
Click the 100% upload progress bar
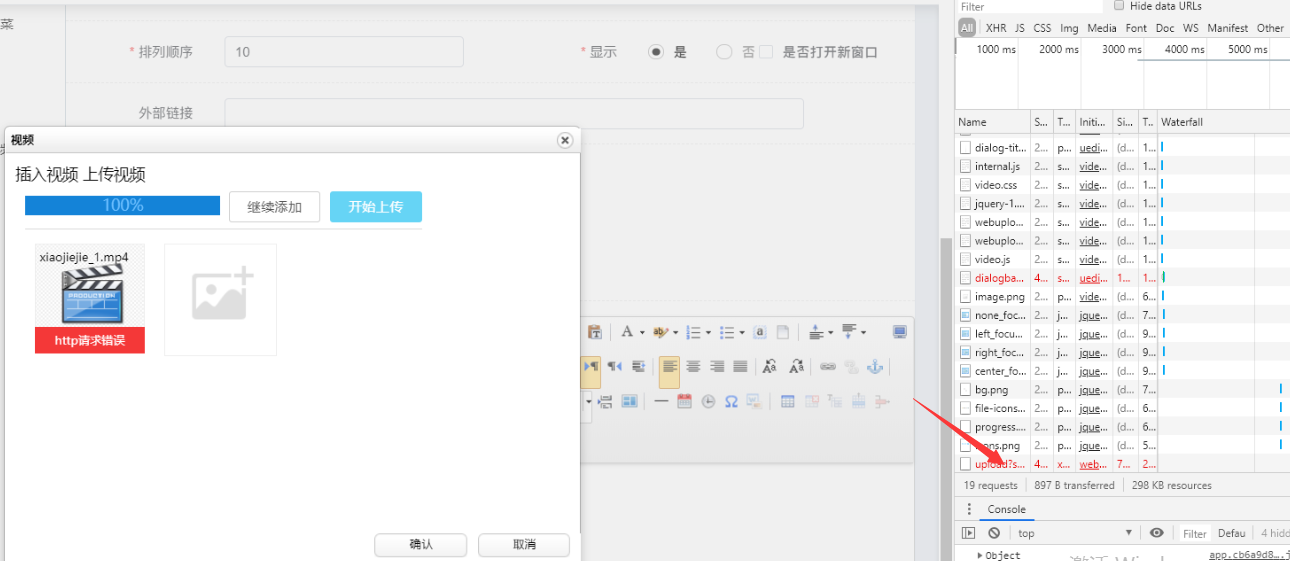(122, 205)
